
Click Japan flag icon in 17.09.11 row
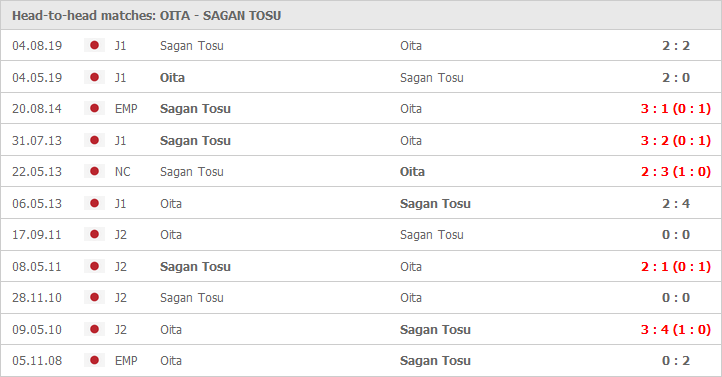(94, 234)
